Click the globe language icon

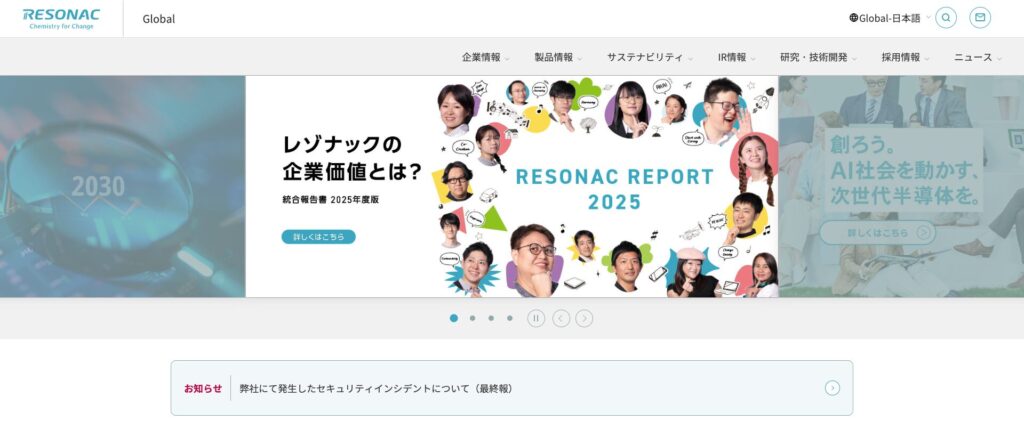853,18
